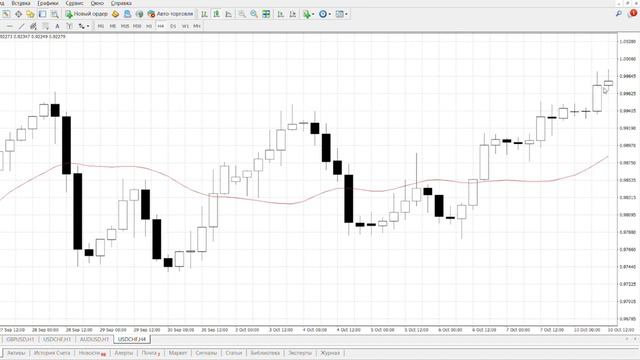Switch chart to candlesticks
This screenshot has height=360, width=640.
(x=216, y=14)
